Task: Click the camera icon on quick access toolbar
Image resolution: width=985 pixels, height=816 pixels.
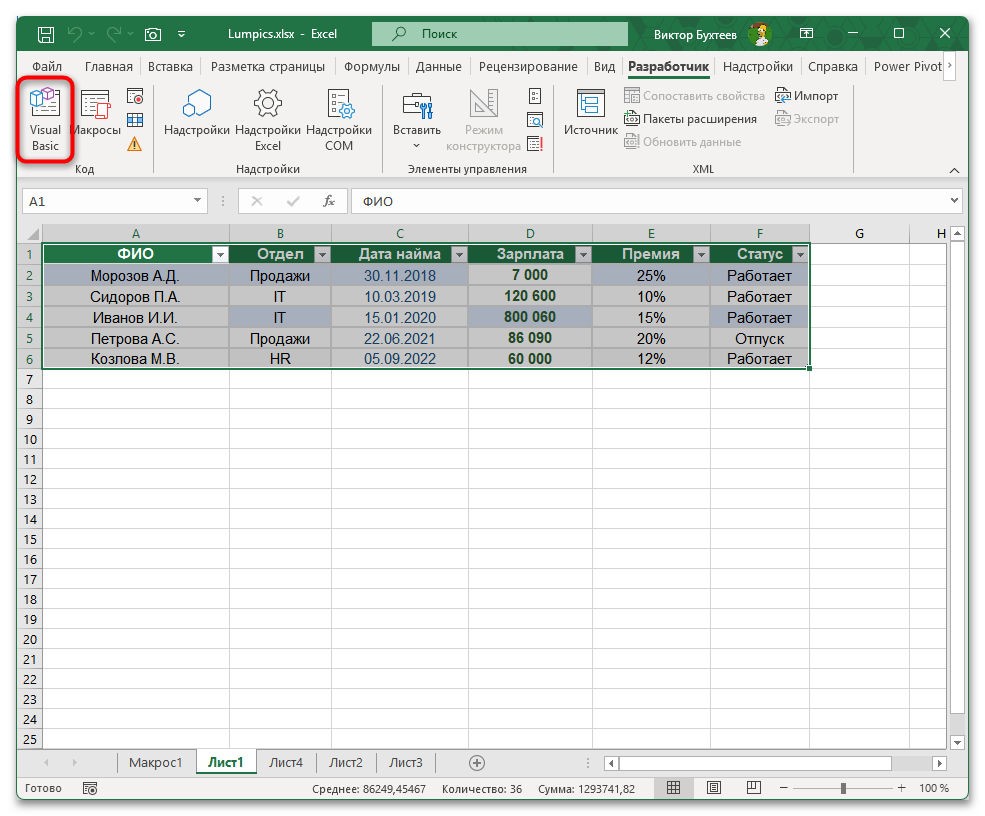Action: point(152,33)
